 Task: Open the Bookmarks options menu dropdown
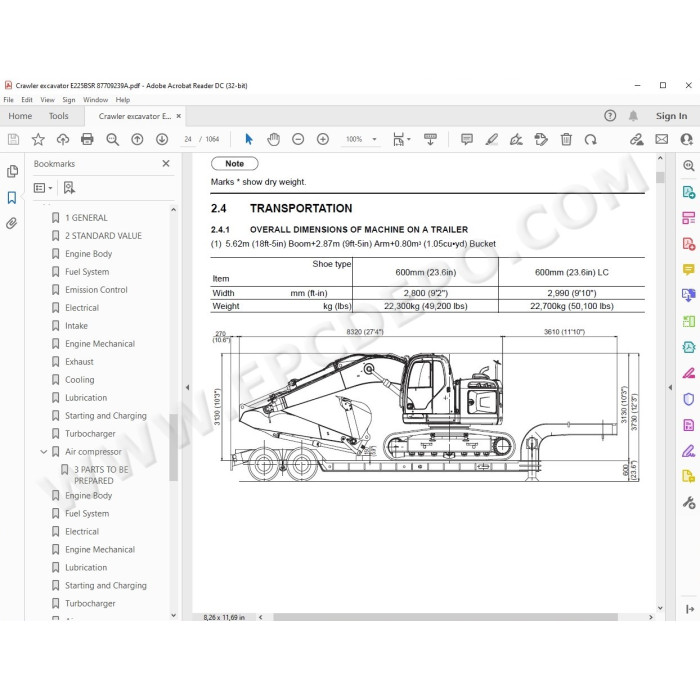coord(43,188)
